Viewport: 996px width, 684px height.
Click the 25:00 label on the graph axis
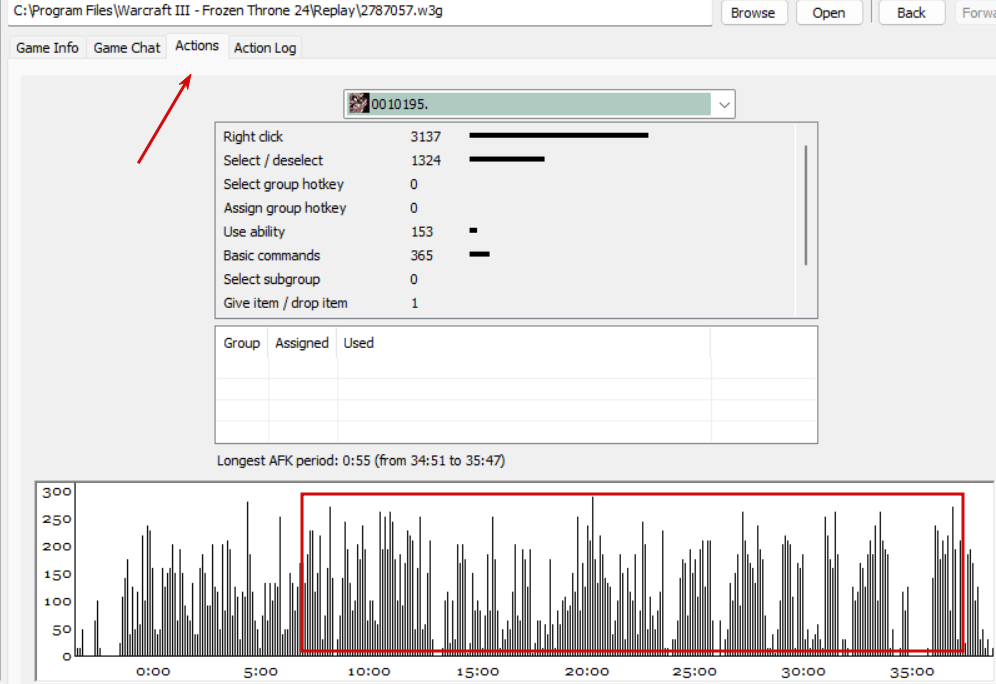pyautogui.click(x=695, y=672)
